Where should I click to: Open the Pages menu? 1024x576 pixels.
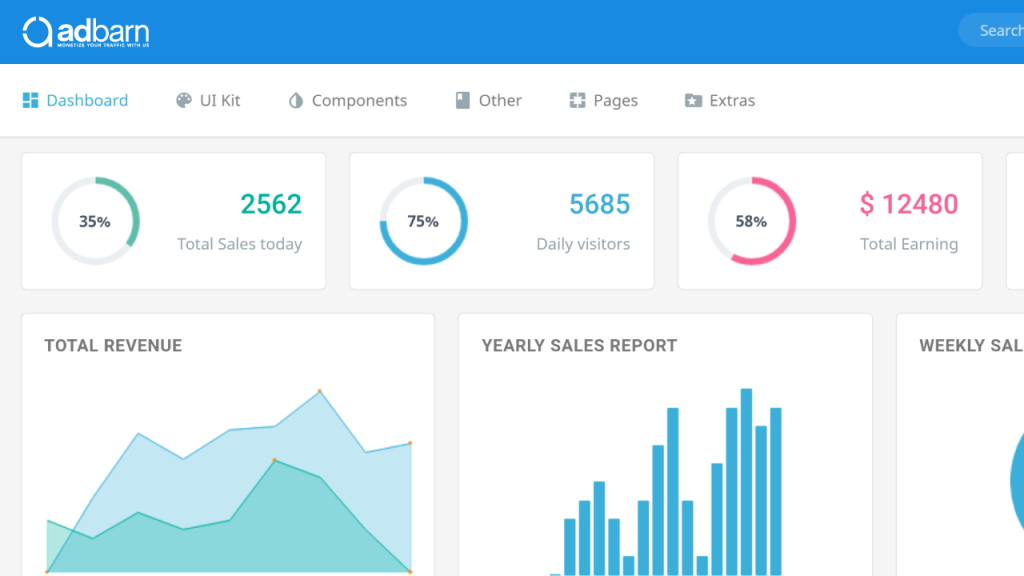[603, 100]
